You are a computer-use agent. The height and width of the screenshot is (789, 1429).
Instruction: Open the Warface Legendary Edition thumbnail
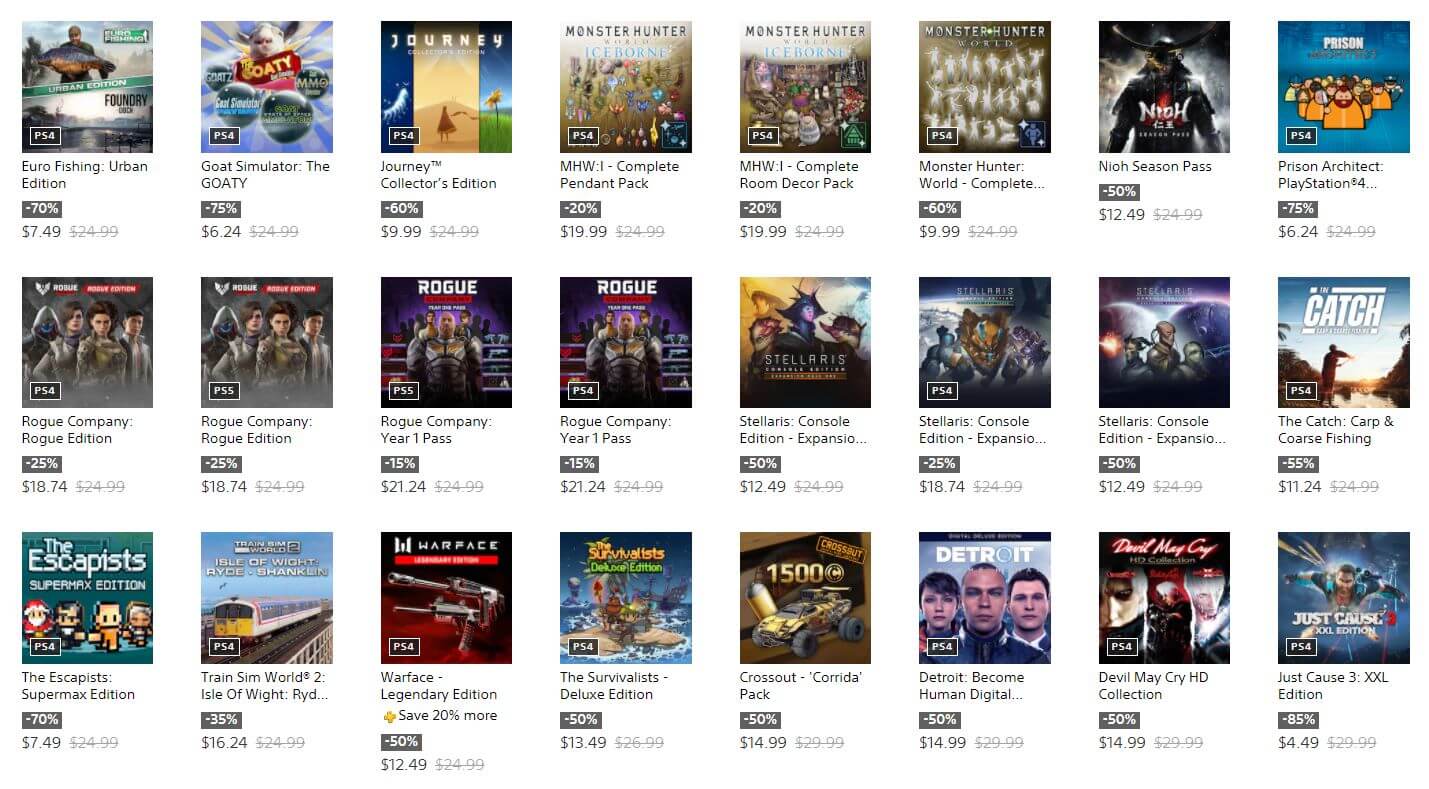click(x=446, y=598)
